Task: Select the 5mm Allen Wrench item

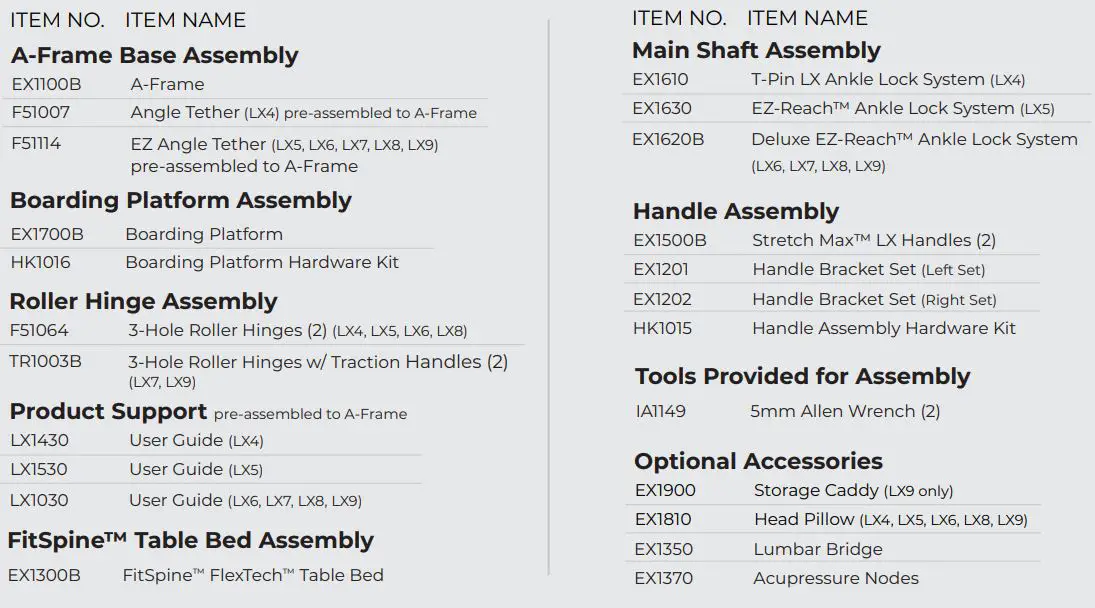Action: (845, 411)
